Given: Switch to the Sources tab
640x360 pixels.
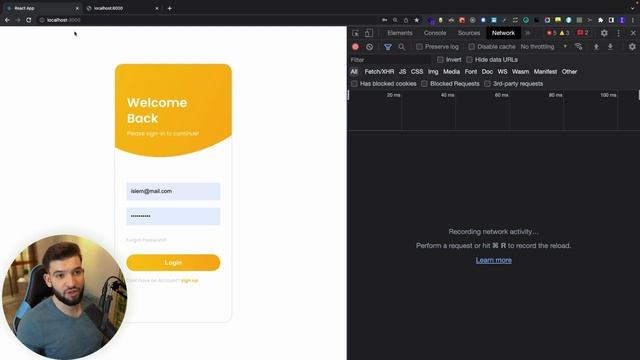Looking at the screenshot, I should click(x=469, y=33).
